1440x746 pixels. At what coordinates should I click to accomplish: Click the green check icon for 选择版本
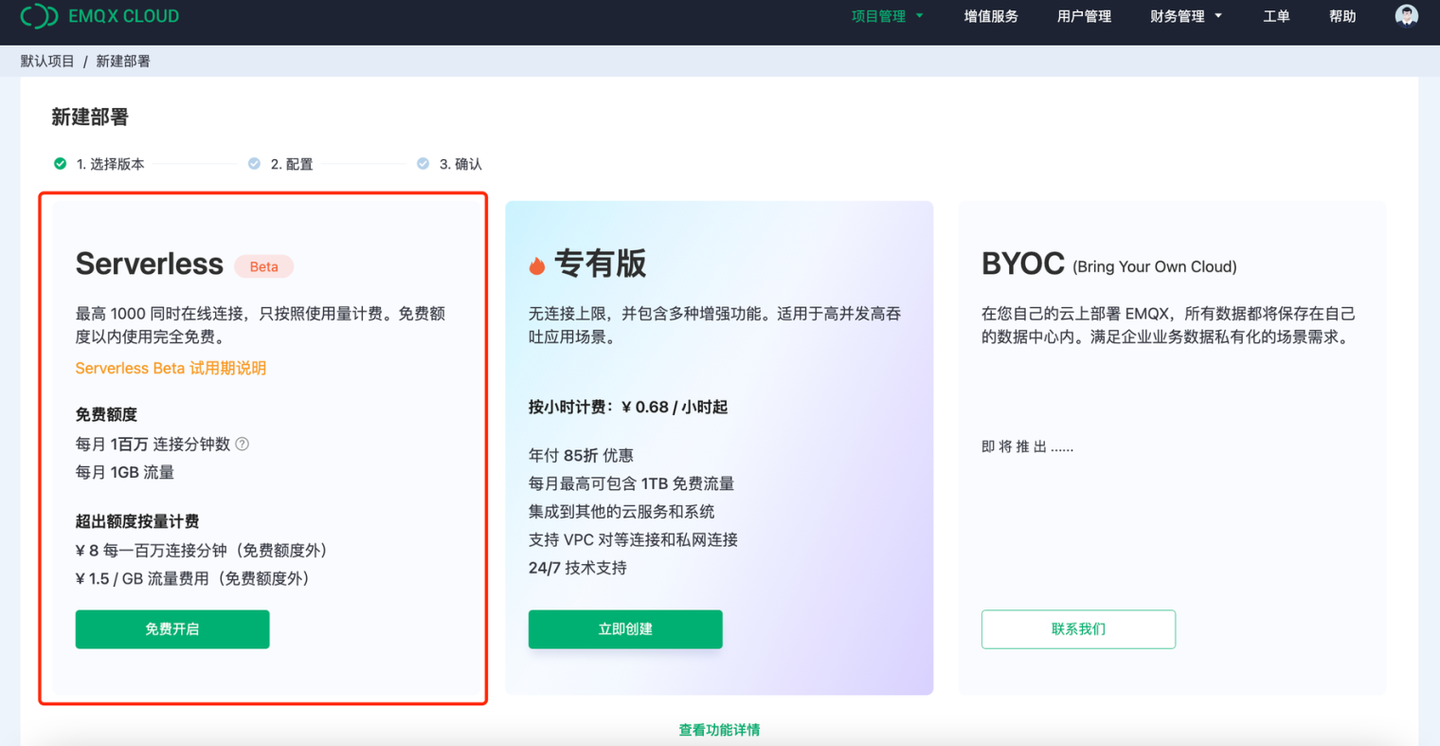60,163
